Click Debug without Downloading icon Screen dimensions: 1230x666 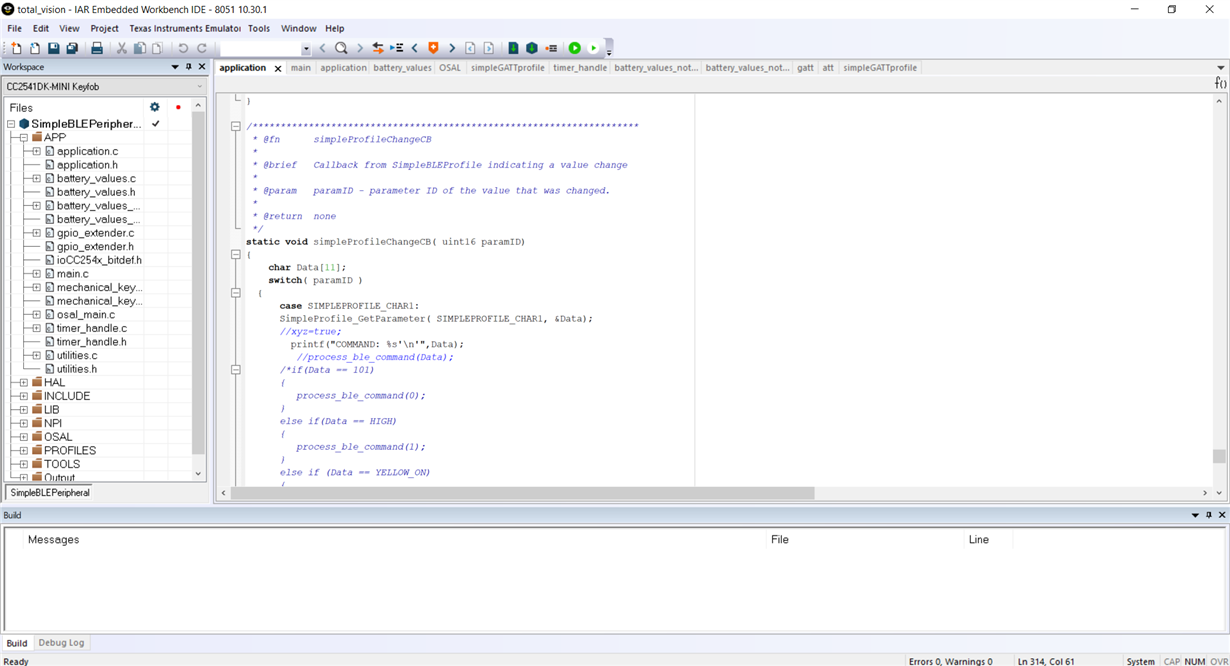(x=594, y=48)
